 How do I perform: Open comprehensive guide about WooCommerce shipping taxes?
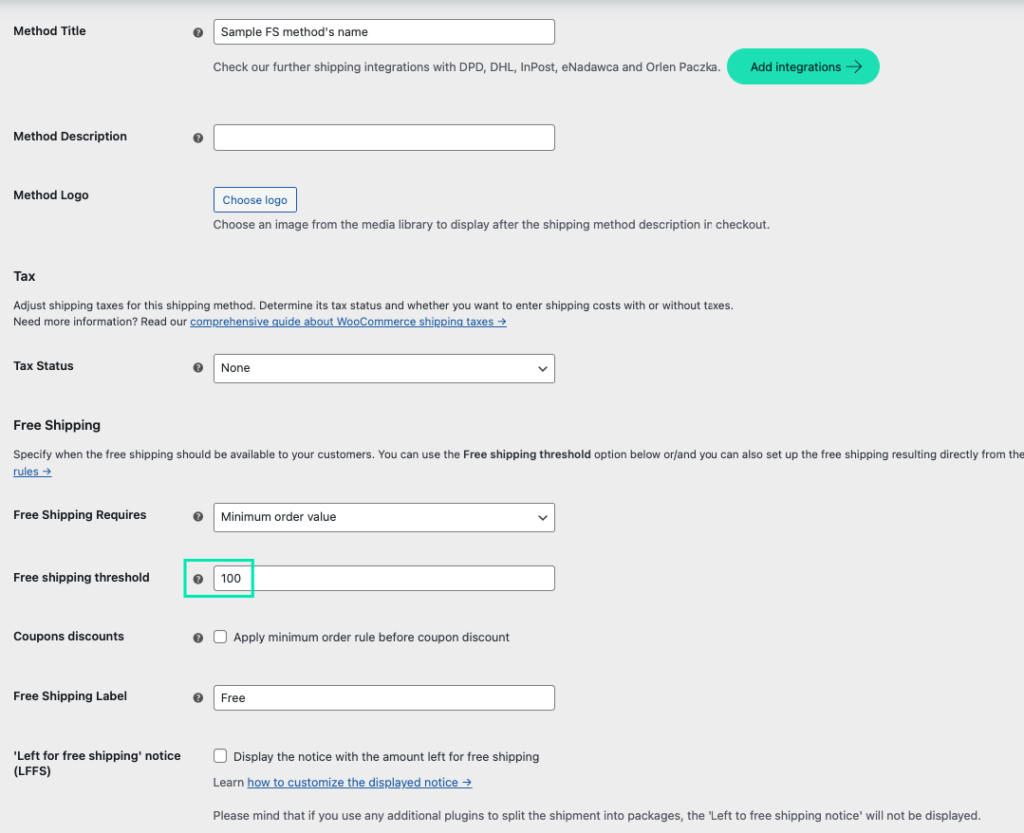point(348,322)
